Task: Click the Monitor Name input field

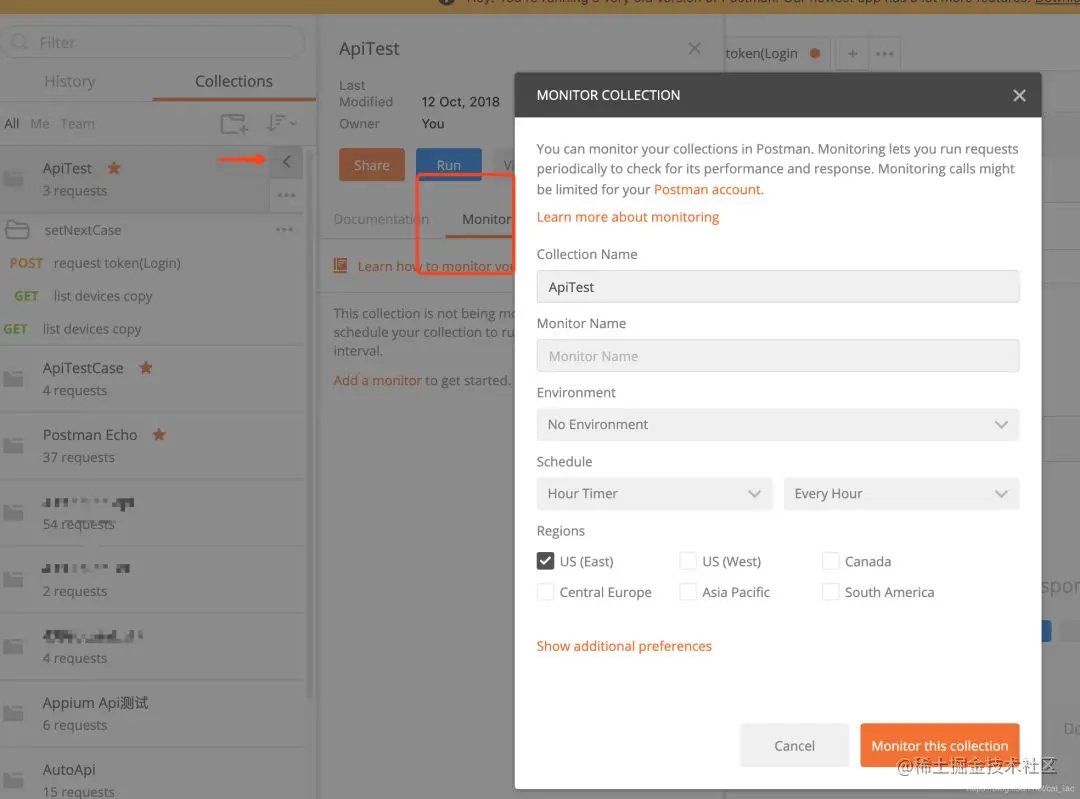Action: click(778, 356)
